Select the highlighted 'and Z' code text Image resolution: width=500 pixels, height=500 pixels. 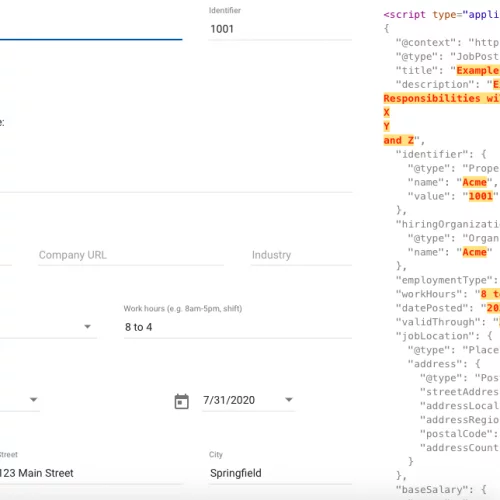399,140
